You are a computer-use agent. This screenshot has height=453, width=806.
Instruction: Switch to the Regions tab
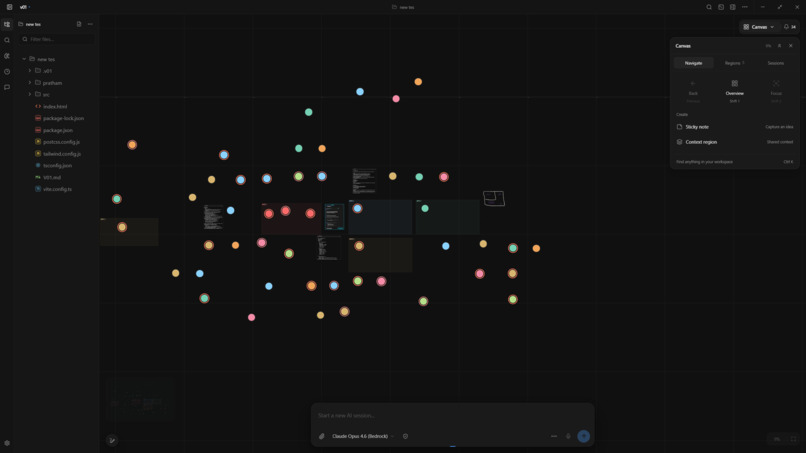click(735, 63)
